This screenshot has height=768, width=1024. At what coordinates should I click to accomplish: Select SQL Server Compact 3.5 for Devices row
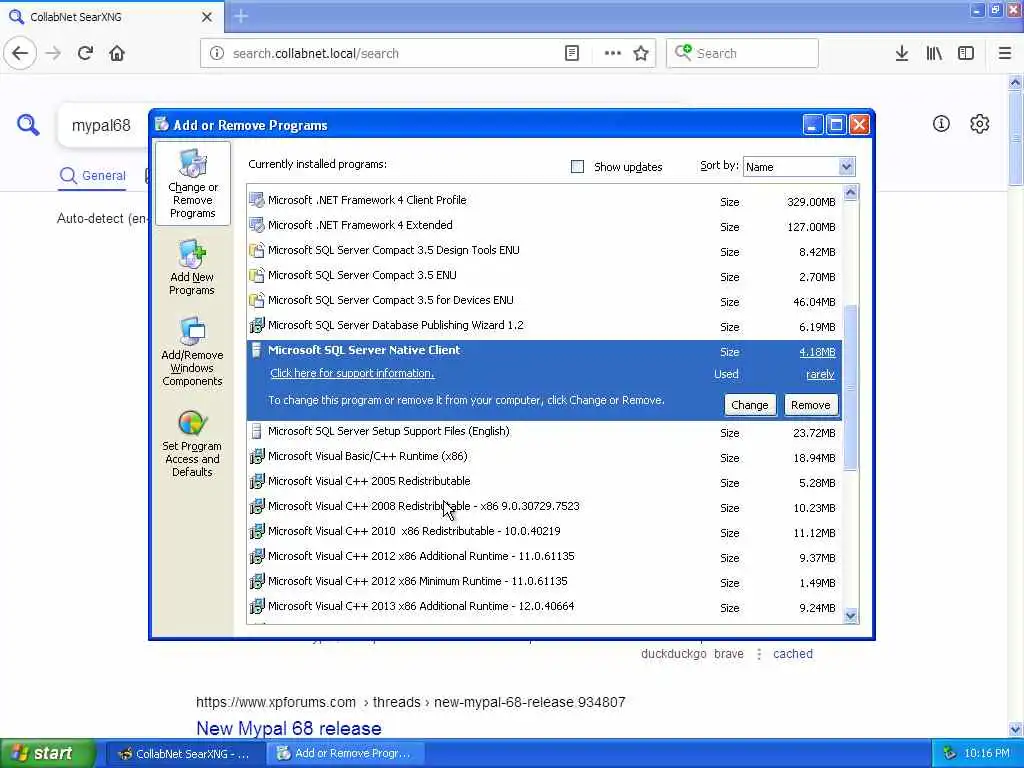[x=543, y=300]
